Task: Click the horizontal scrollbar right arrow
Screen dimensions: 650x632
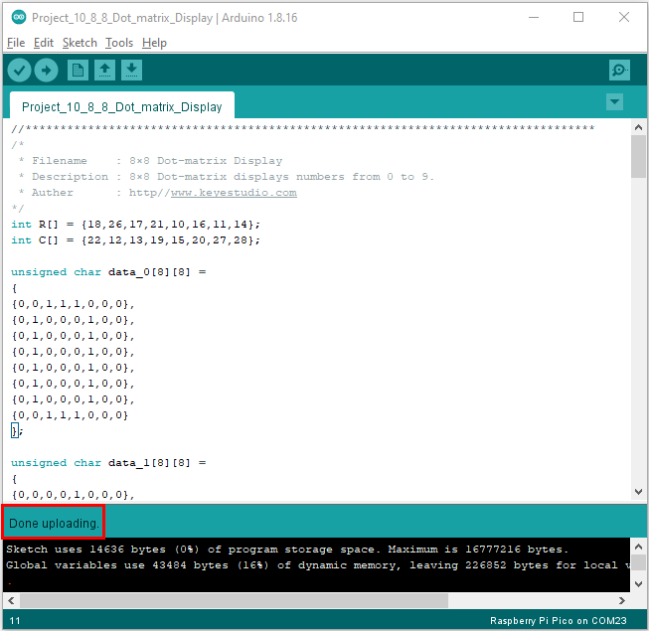Action: tap(621, 601)
